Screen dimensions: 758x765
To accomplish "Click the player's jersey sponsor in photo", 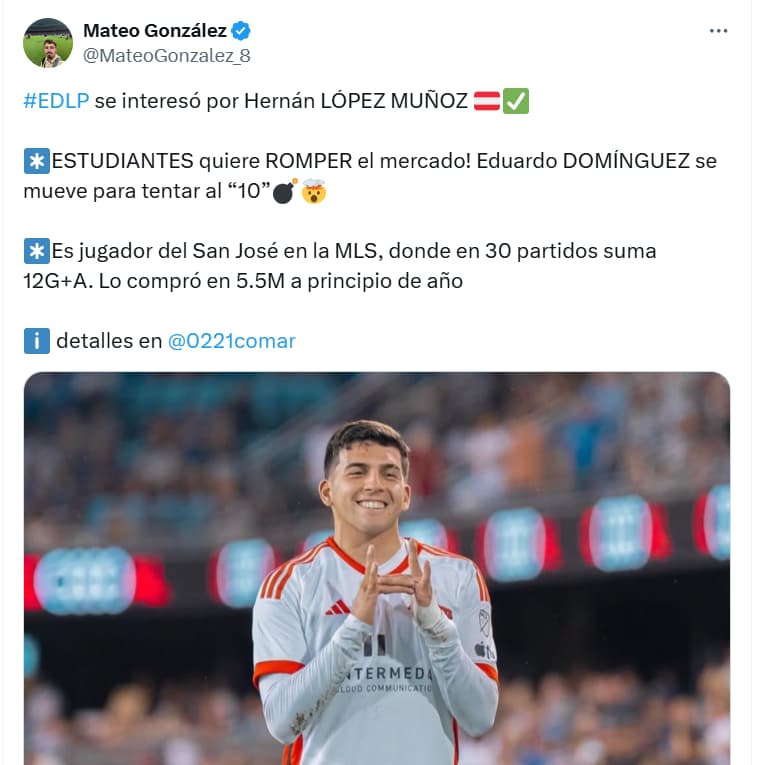I will tap(388, 679).
